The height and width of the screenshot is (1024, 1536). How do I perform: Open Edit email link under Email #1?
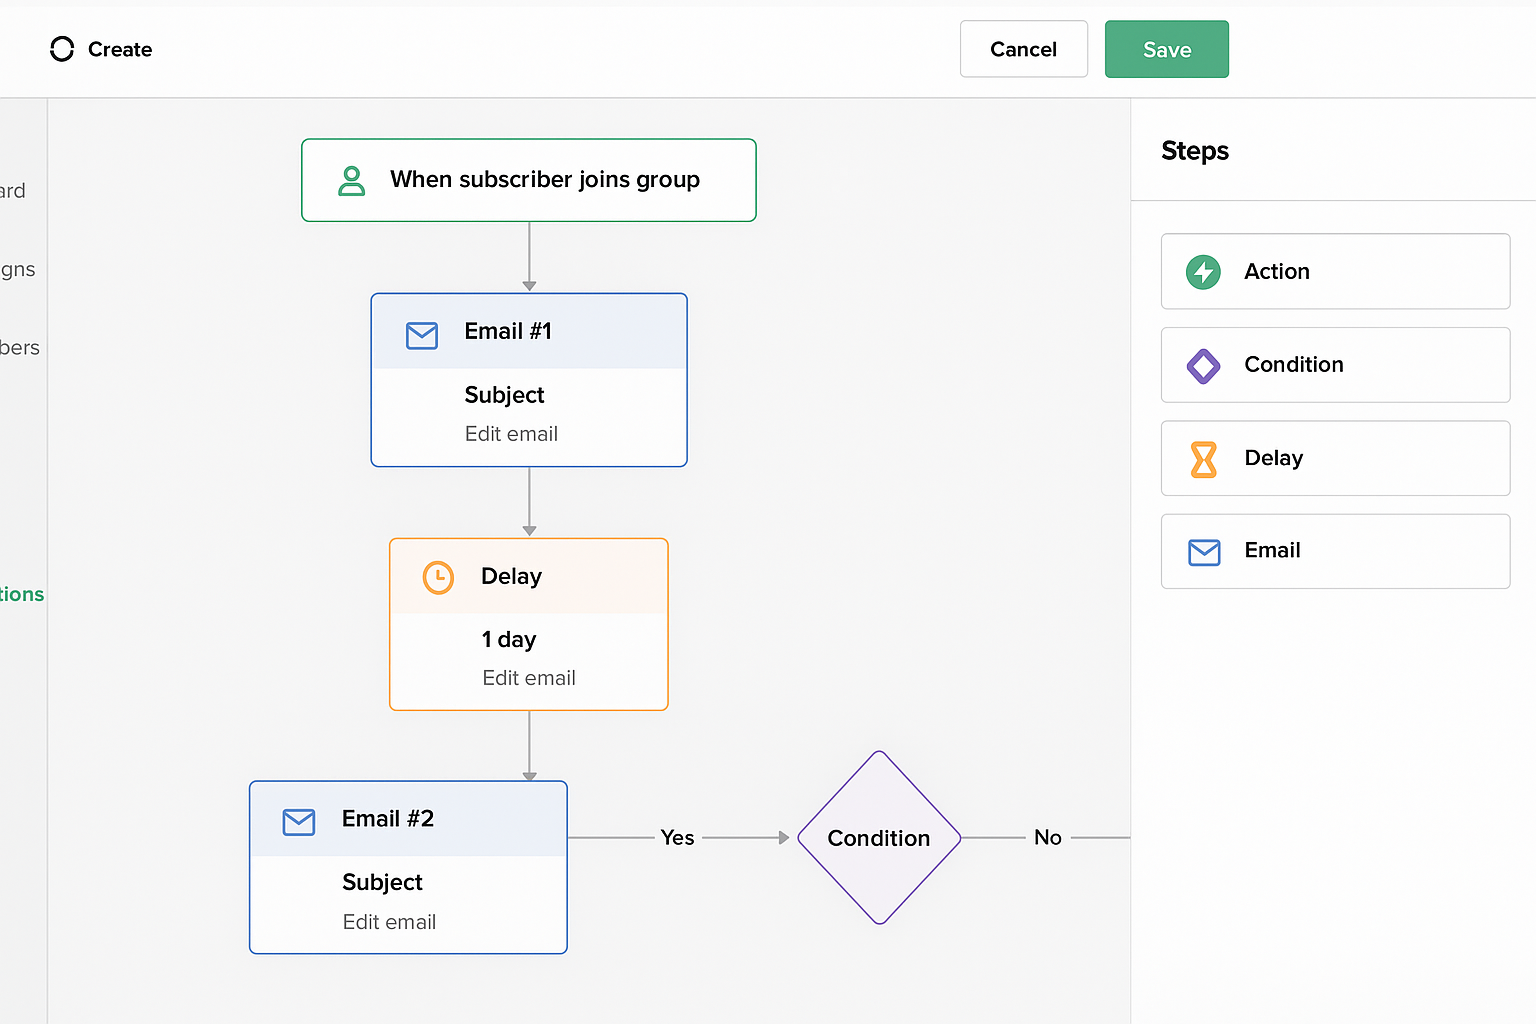click(511, 434)
